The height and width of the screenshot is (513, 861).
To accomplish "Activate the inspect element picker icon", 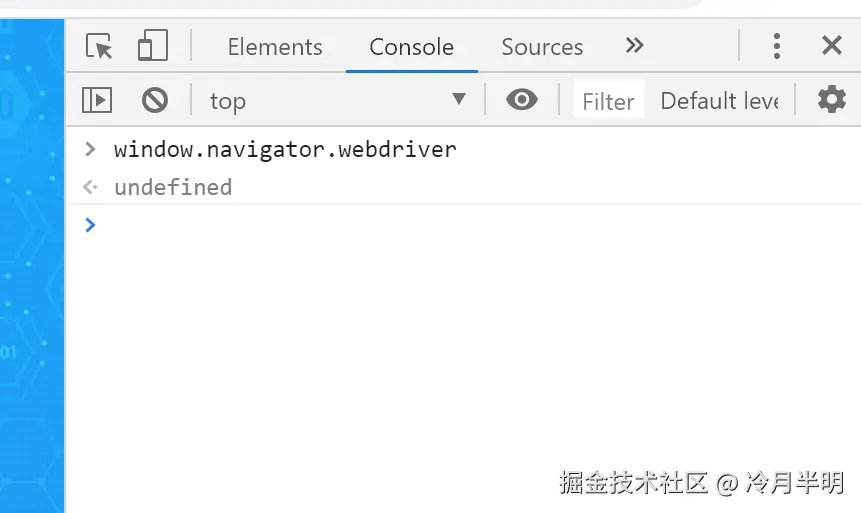I will (x=99, y=46).
